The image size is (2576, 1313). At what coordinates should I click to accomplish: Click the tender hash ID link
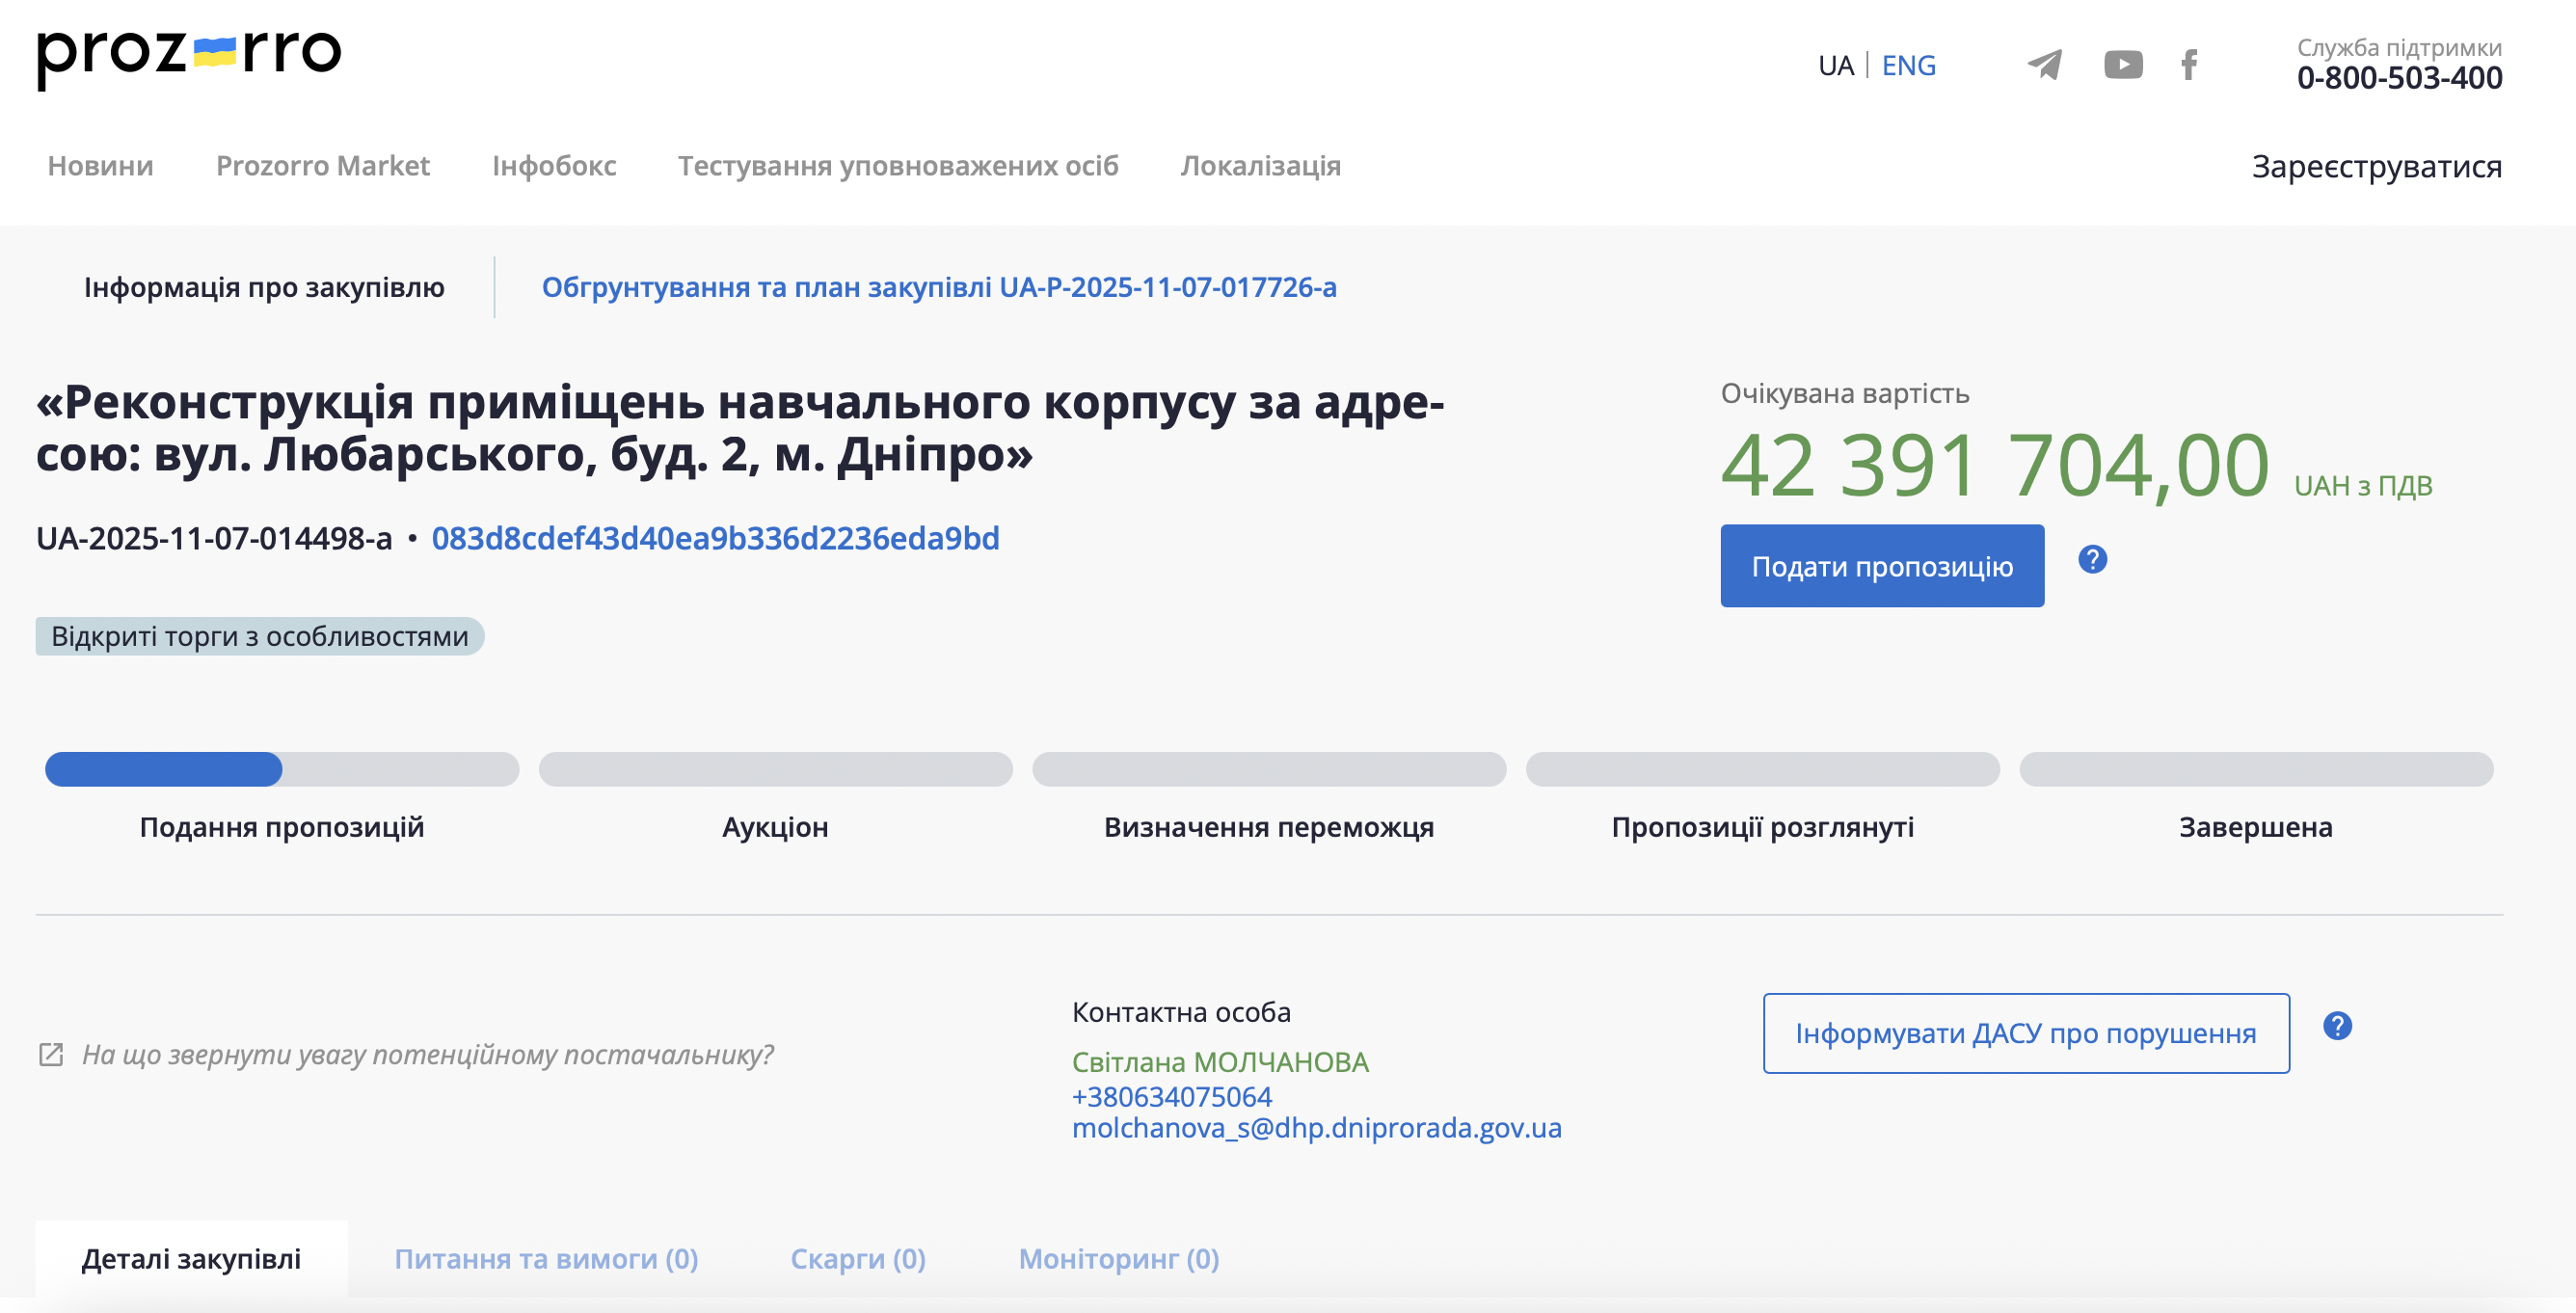pyautogui.click(x=715, y=539)
